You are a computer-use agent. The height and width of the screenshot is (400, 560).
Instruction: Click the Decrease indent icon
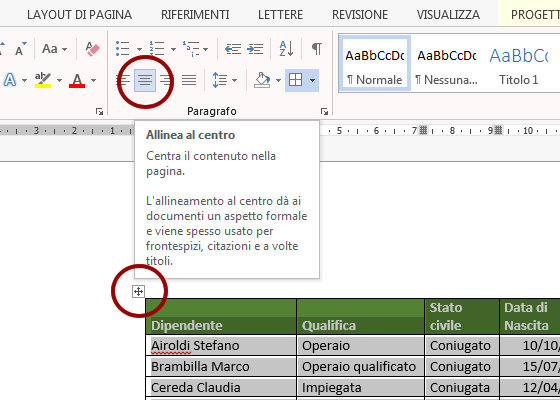pyautogui.click(x=233, y=49)
